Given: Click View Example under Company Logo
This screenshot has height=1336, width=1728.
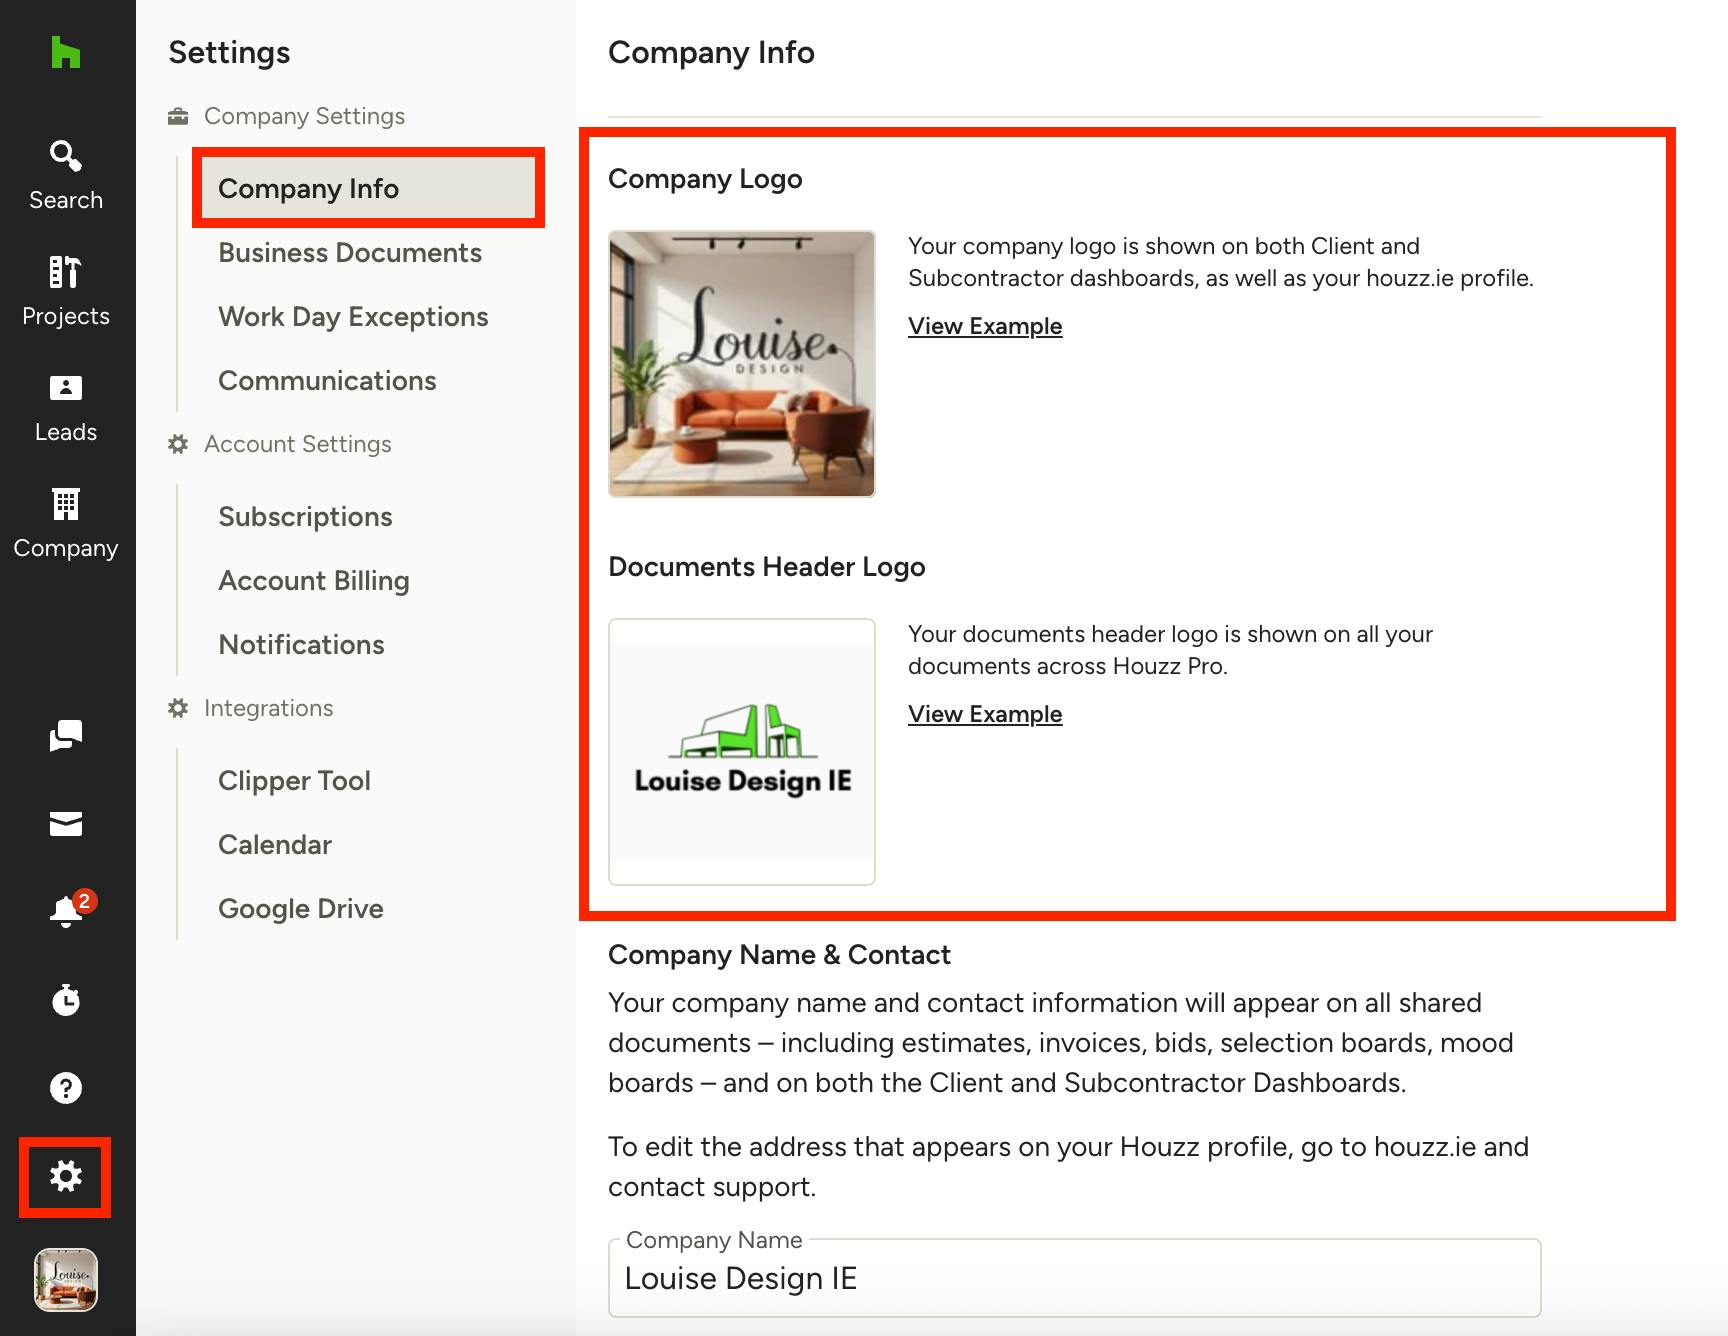Looking at the screenshot, I should (x=985, y=326).
